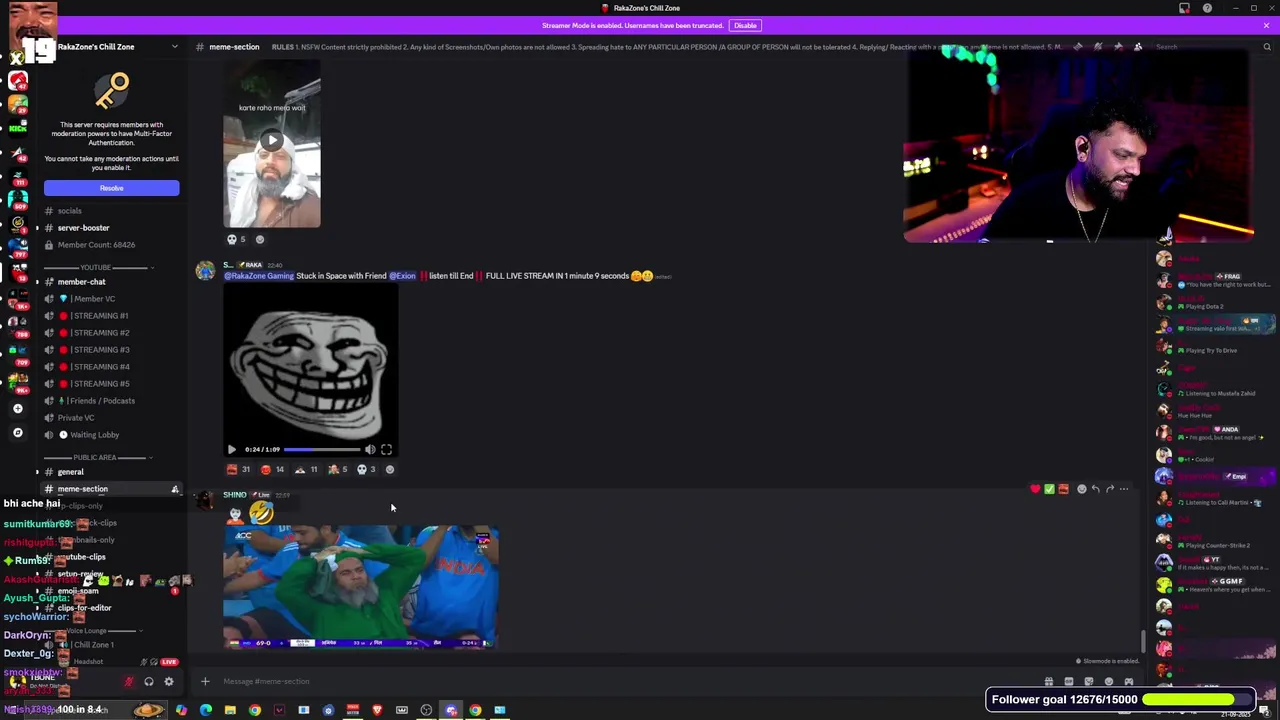Screen dimensions: 1280x720
Task: Open the sticker picker
Action: click(x=1089, y=682)
